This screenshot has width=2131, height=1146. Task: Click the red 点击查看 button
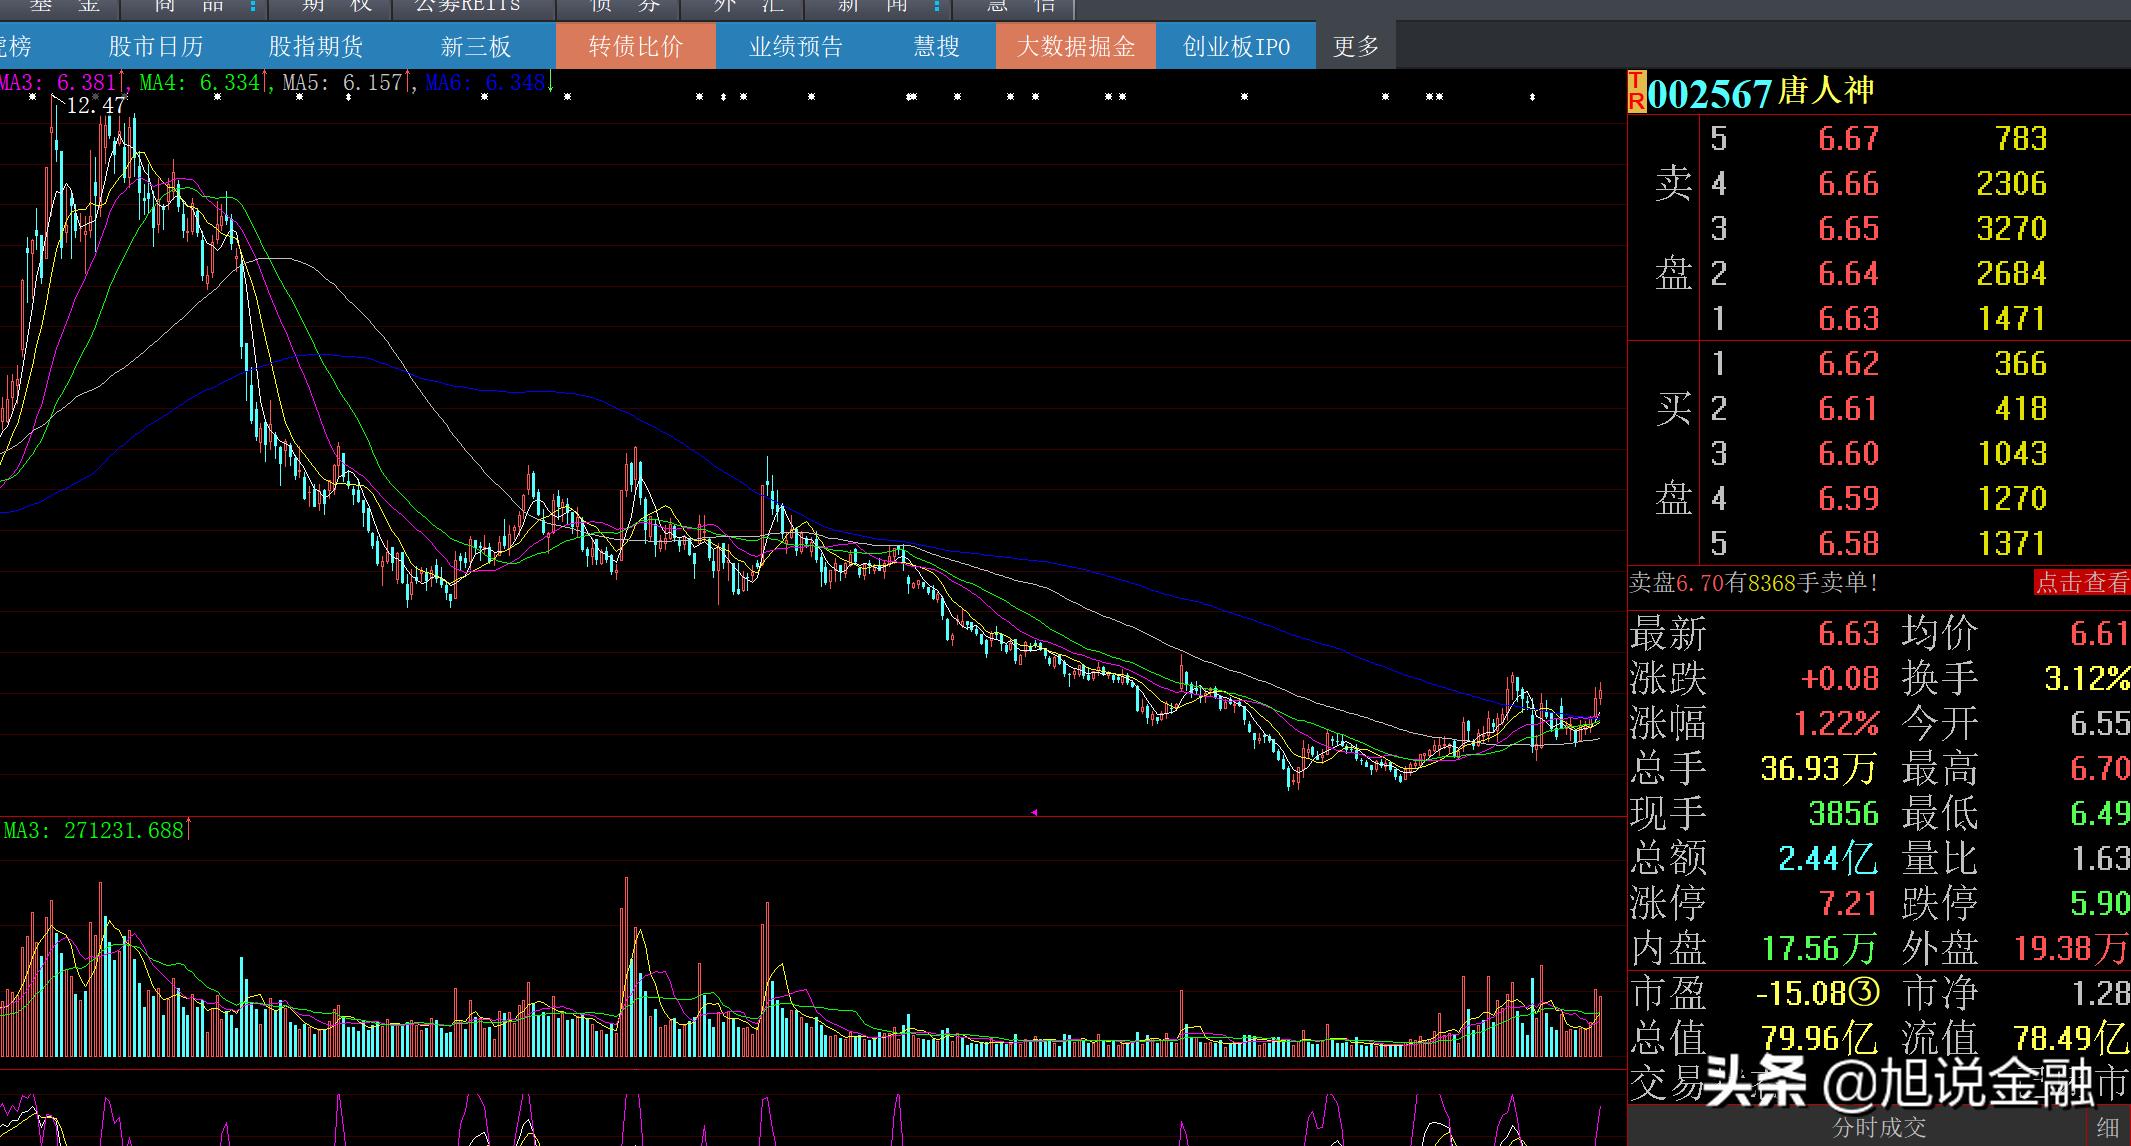coord(2082,582)
